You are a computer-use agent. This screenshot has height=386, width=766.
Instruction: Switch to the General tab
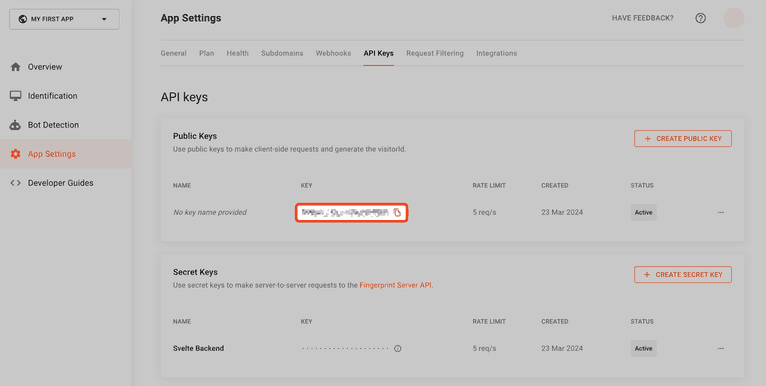click(x=173, y=53)
